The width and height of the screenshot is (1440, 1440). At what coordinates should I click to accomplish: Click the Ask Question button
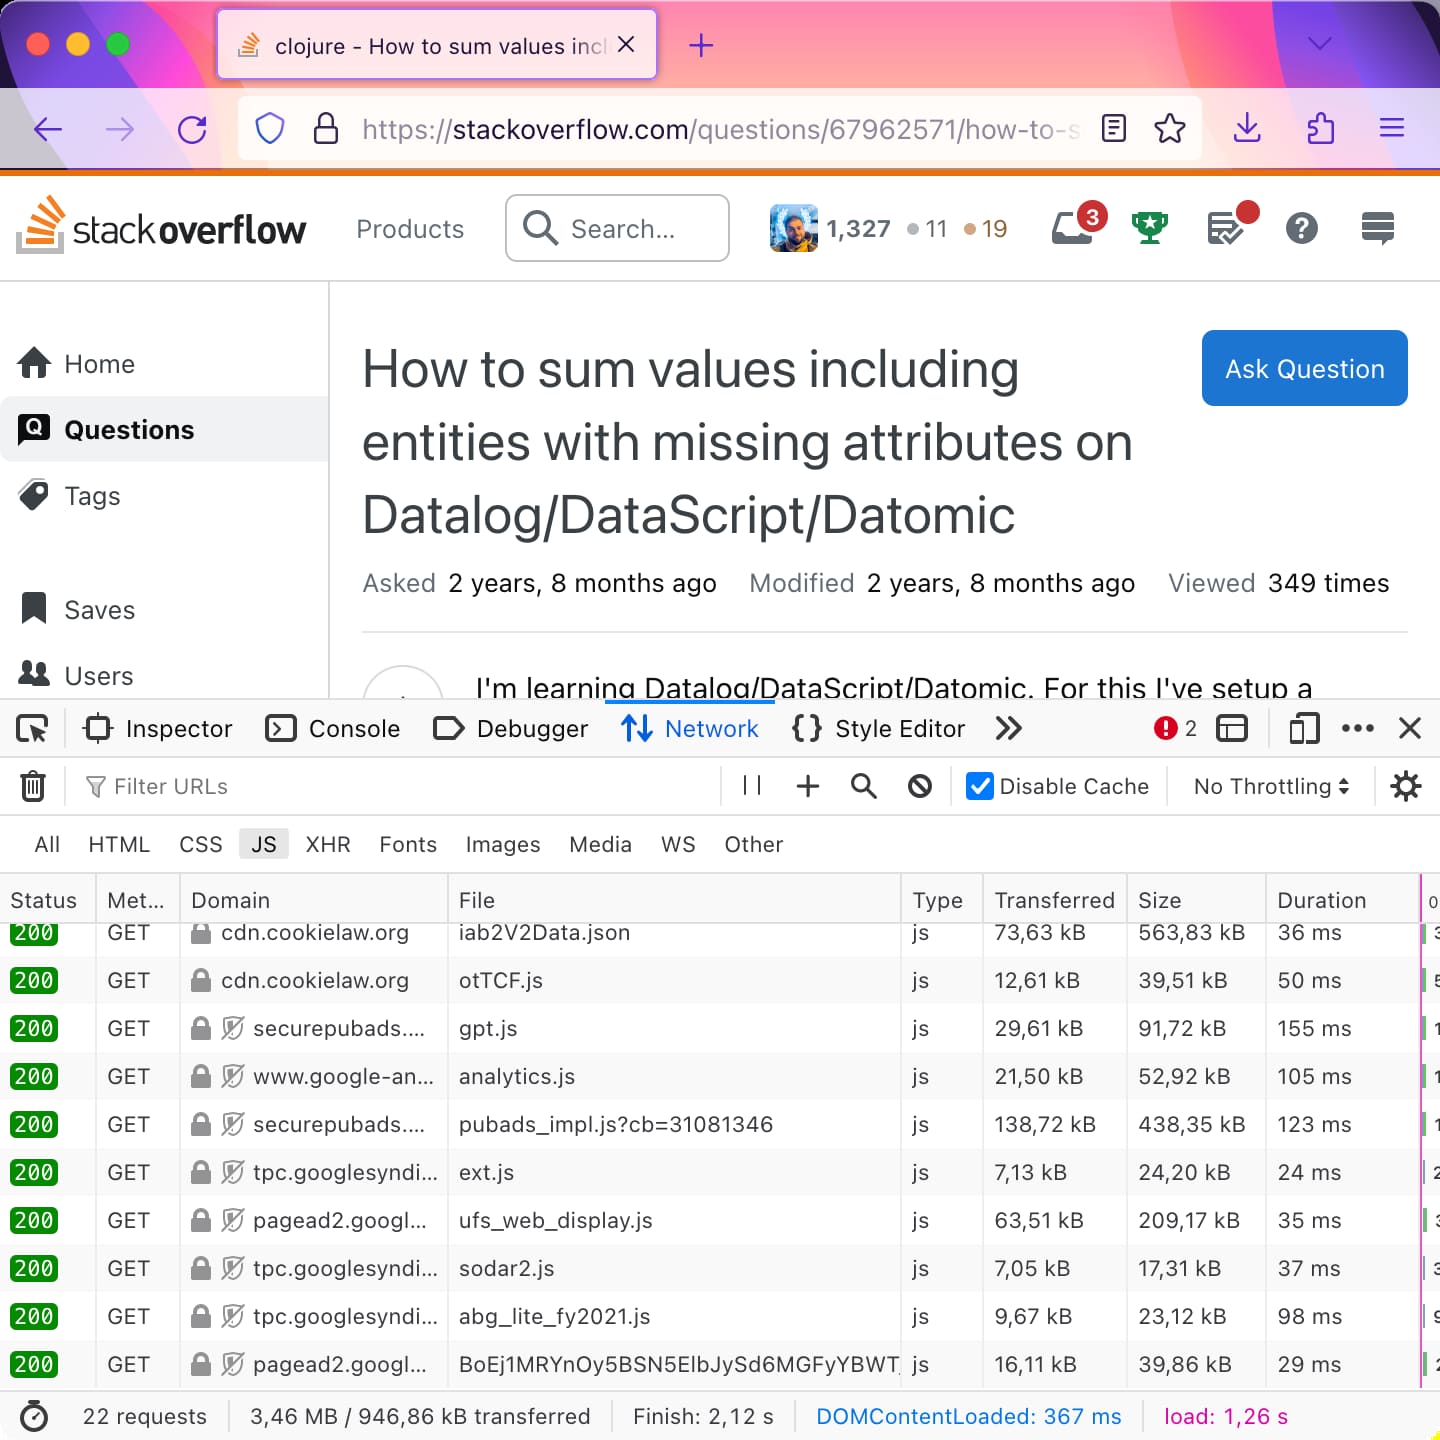pos(1304,368)
